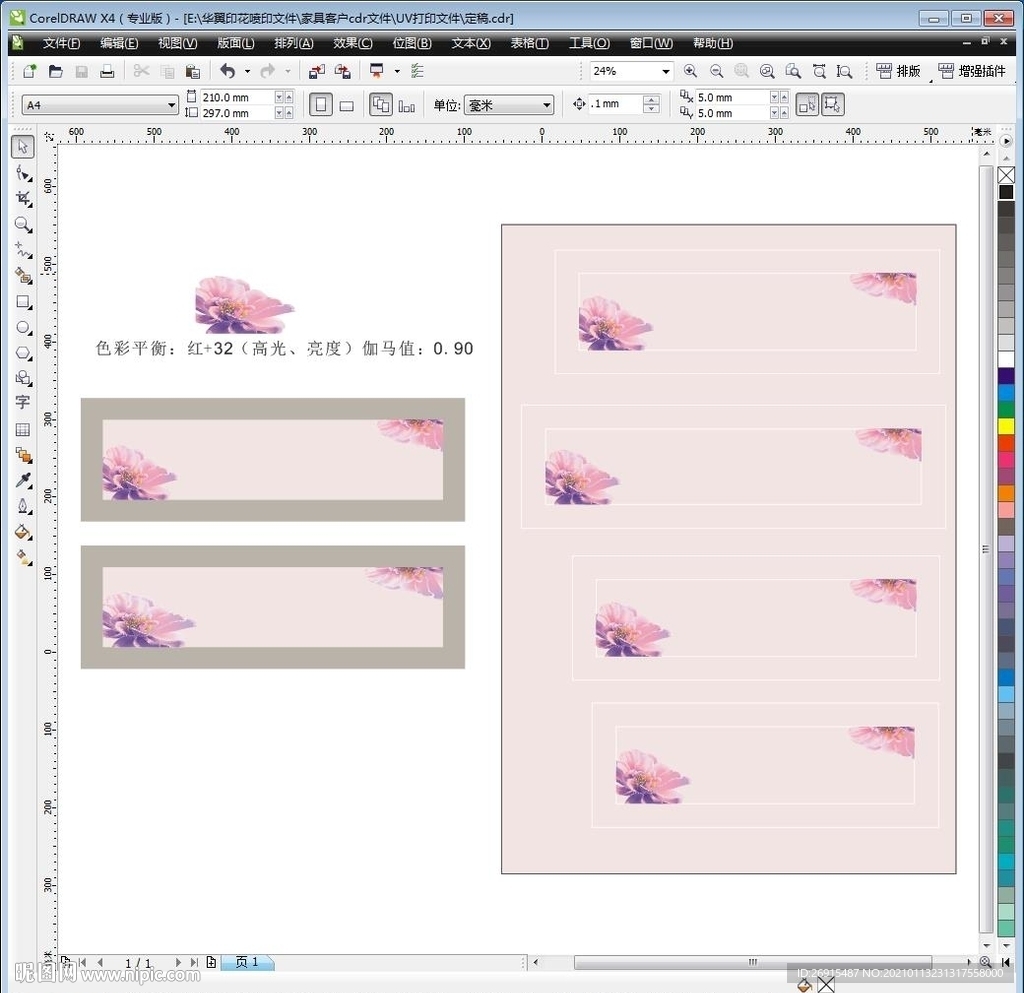Click the Zoom In magnifier icon

pyautogui.click(x=690, y=71)
